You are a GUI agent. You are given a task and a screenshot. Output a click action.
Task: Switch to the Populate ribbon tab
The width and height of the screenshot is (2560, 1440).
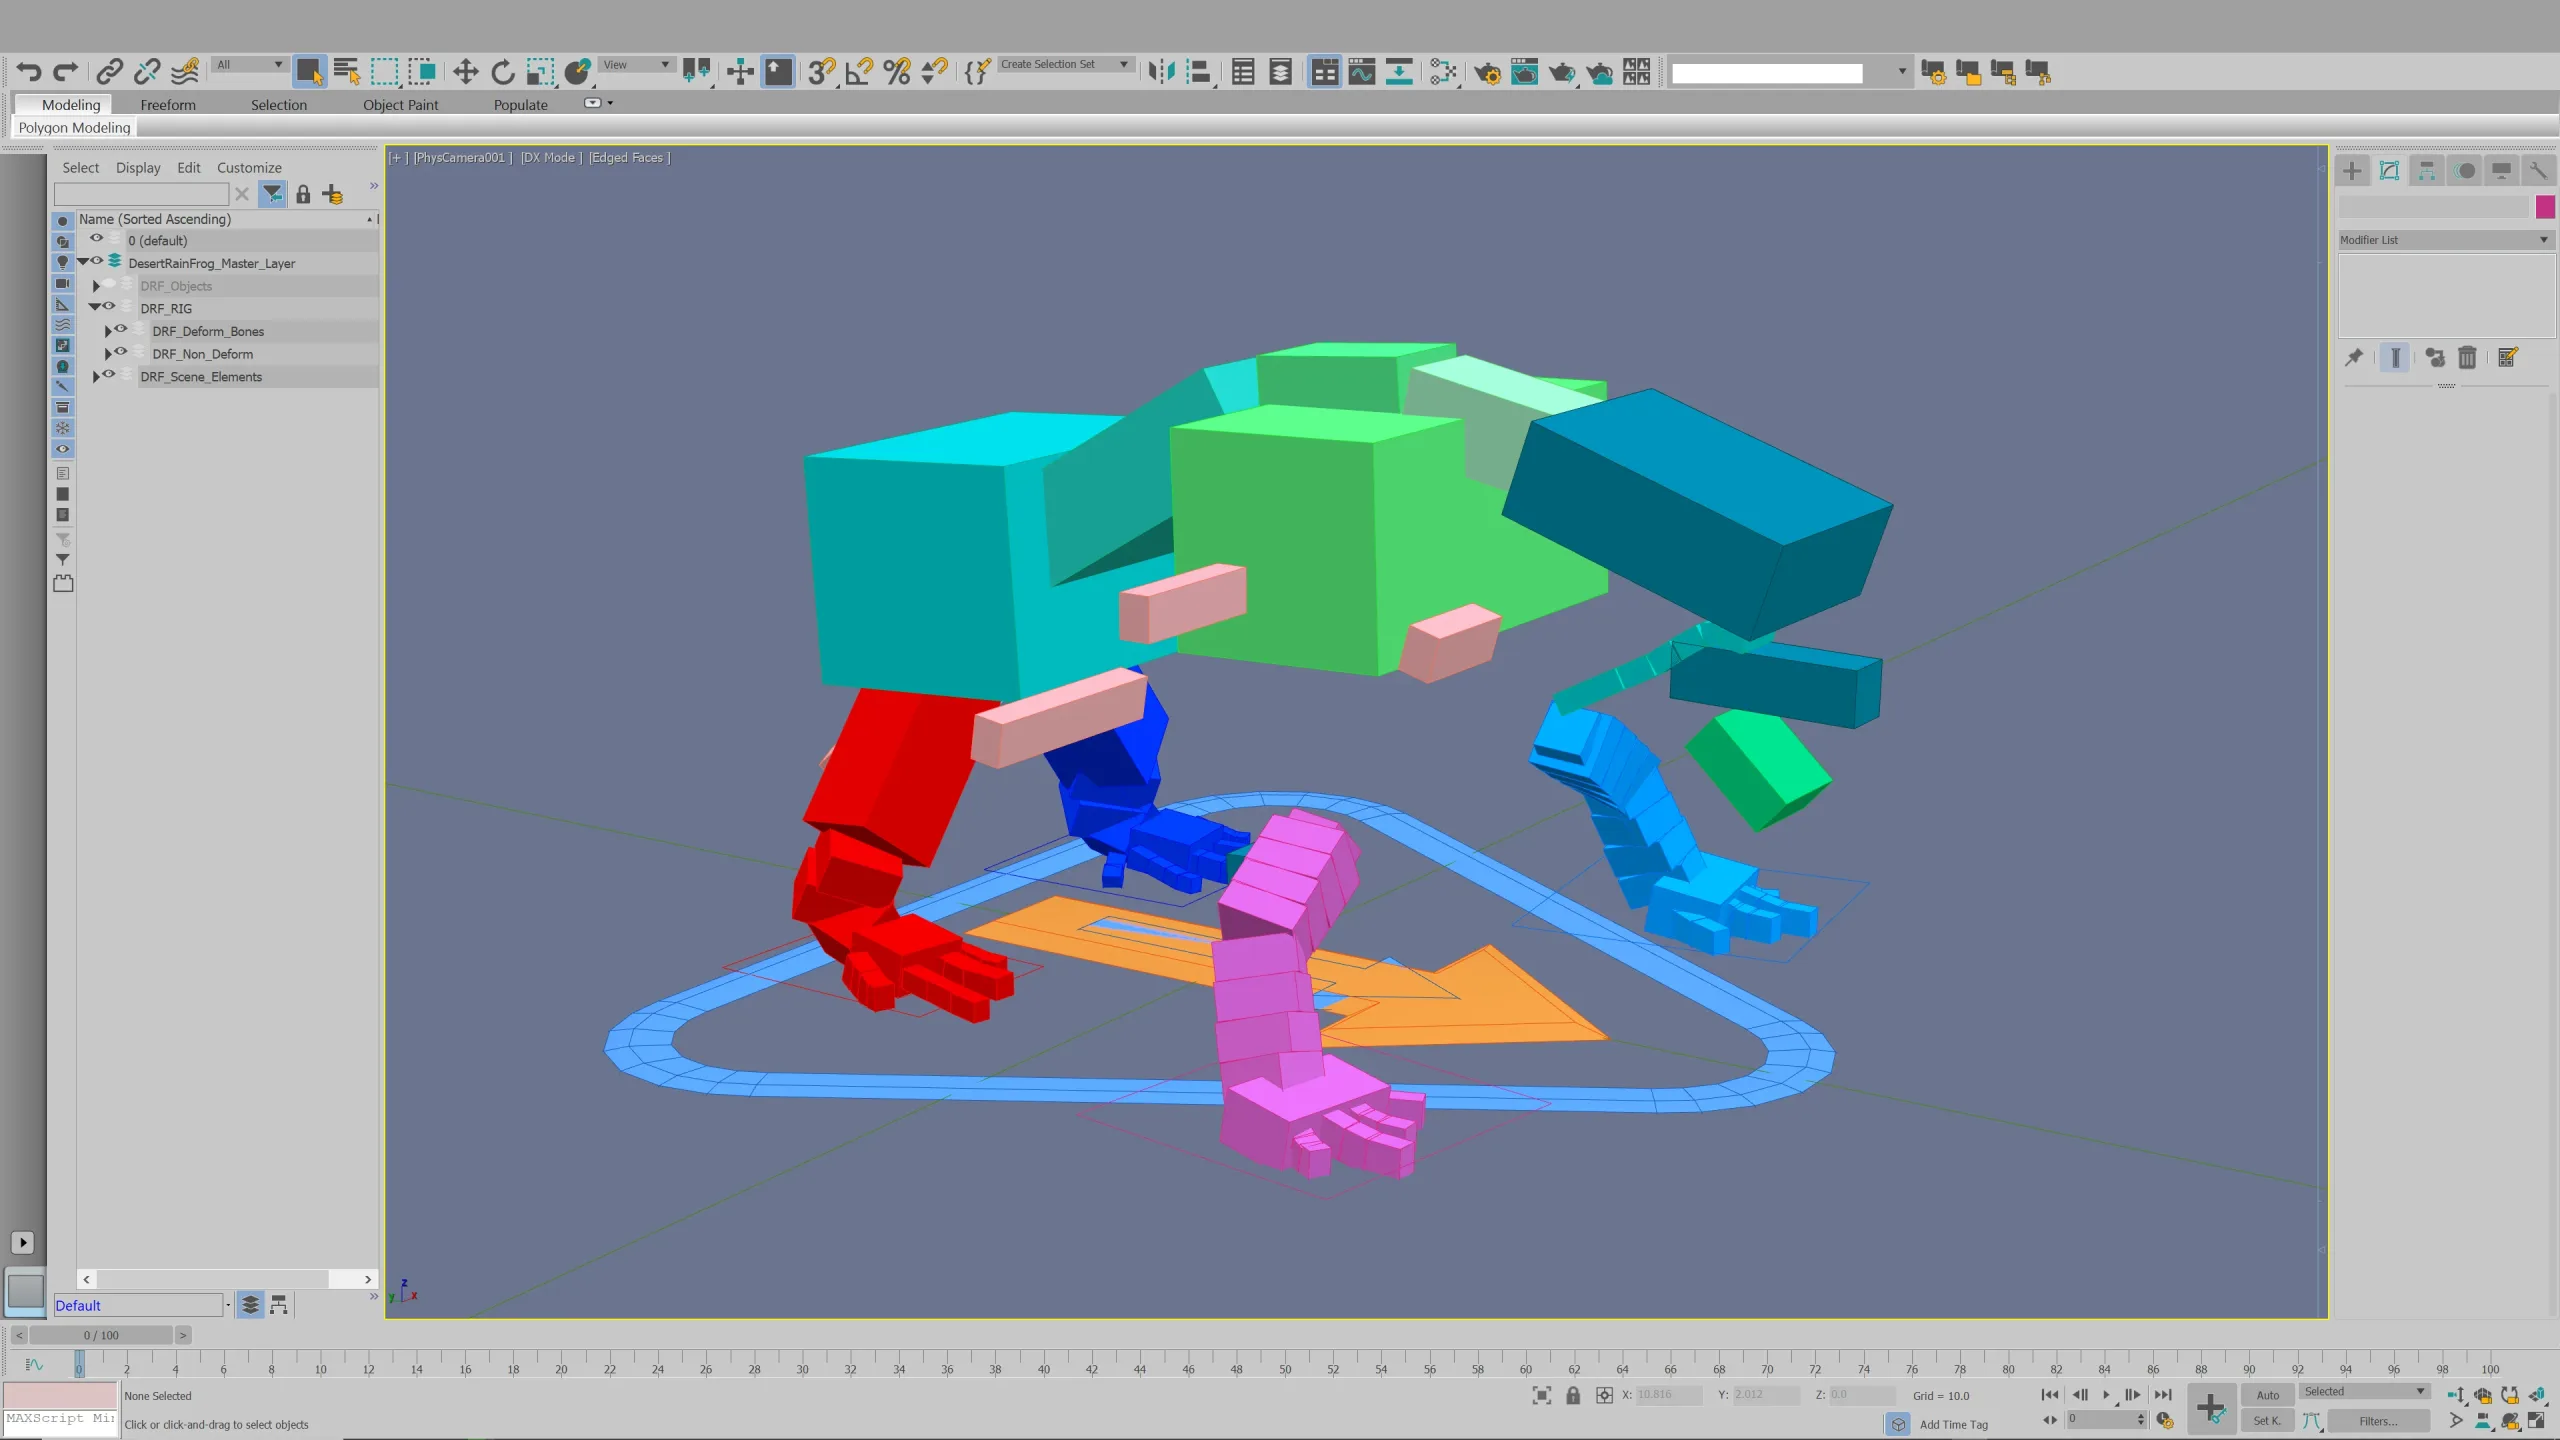[x=520, y=105]
